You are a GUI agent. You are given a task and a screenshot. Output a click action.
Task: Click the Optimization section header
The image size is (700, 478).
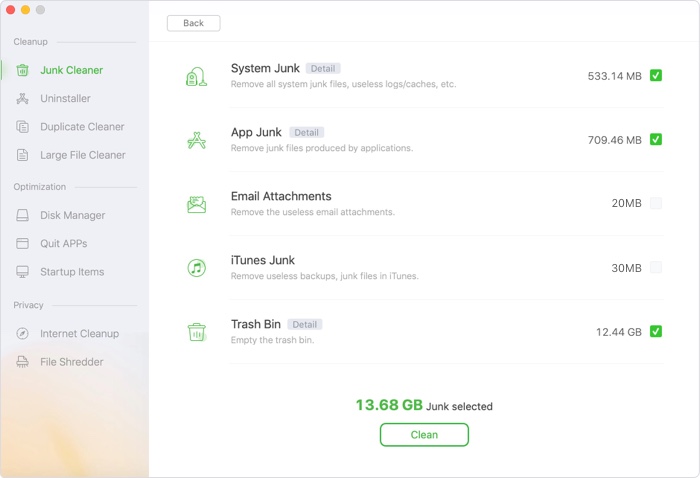click(x=40, y=187)
